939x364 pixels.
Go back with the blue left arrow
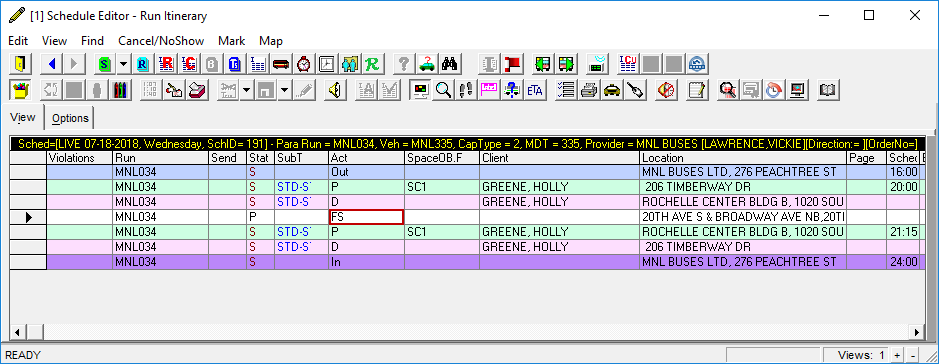point(52,63)
